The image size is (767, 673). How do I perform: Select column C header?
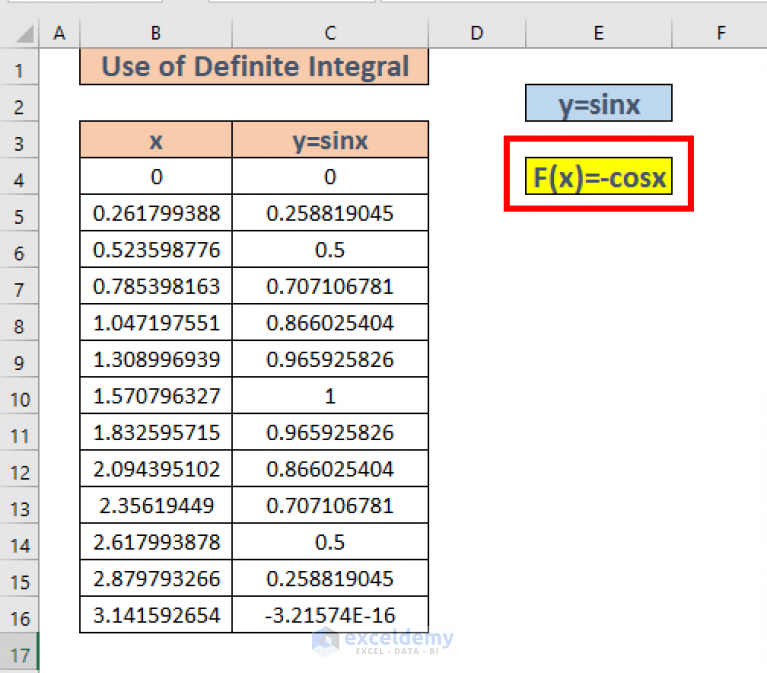[330, 34]
